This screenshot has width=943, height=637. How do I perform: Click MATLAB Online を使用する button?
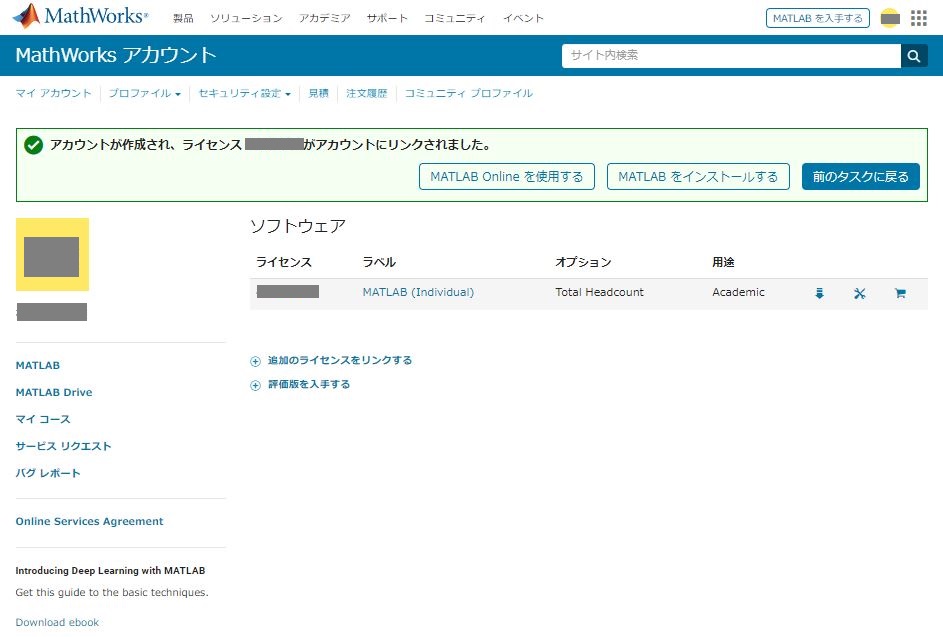506,177
